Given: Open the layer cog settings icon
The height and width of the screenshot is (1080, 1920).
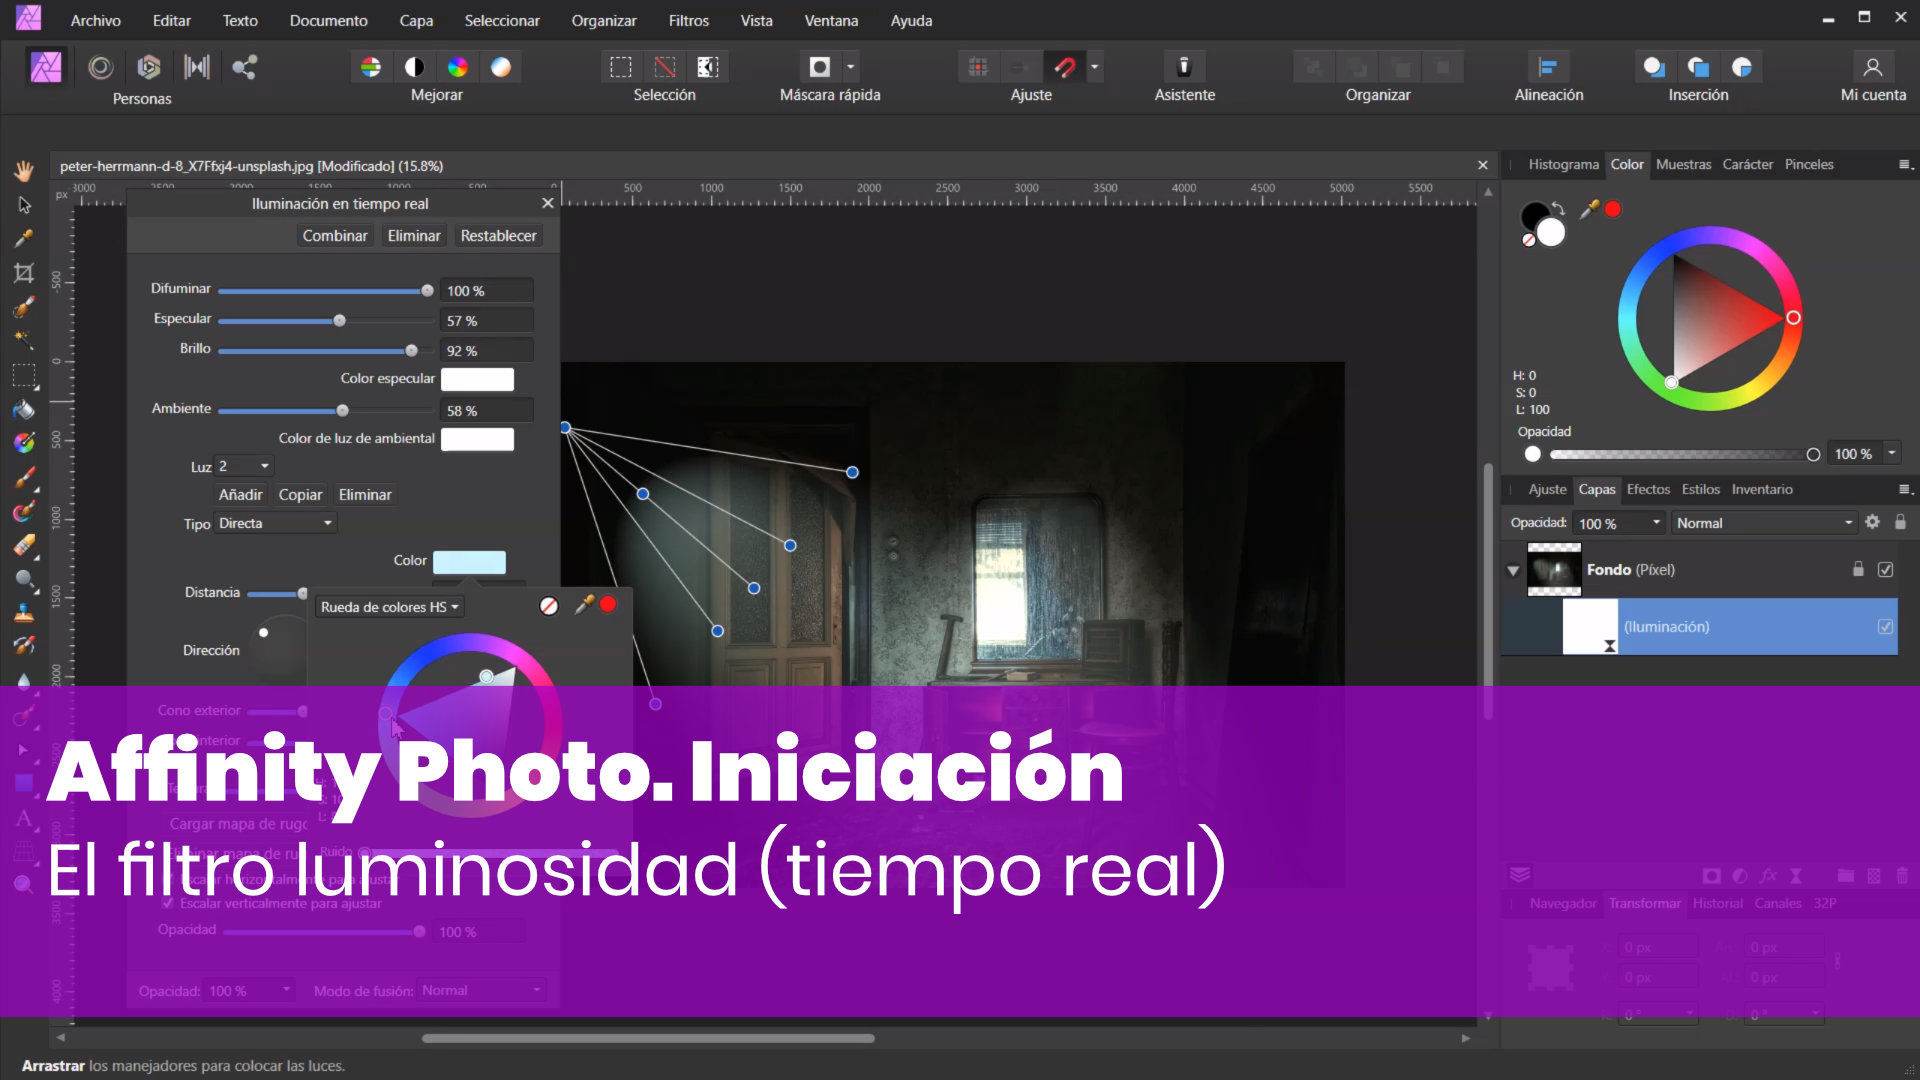Looking at the screenshot, I should 1872,522.
